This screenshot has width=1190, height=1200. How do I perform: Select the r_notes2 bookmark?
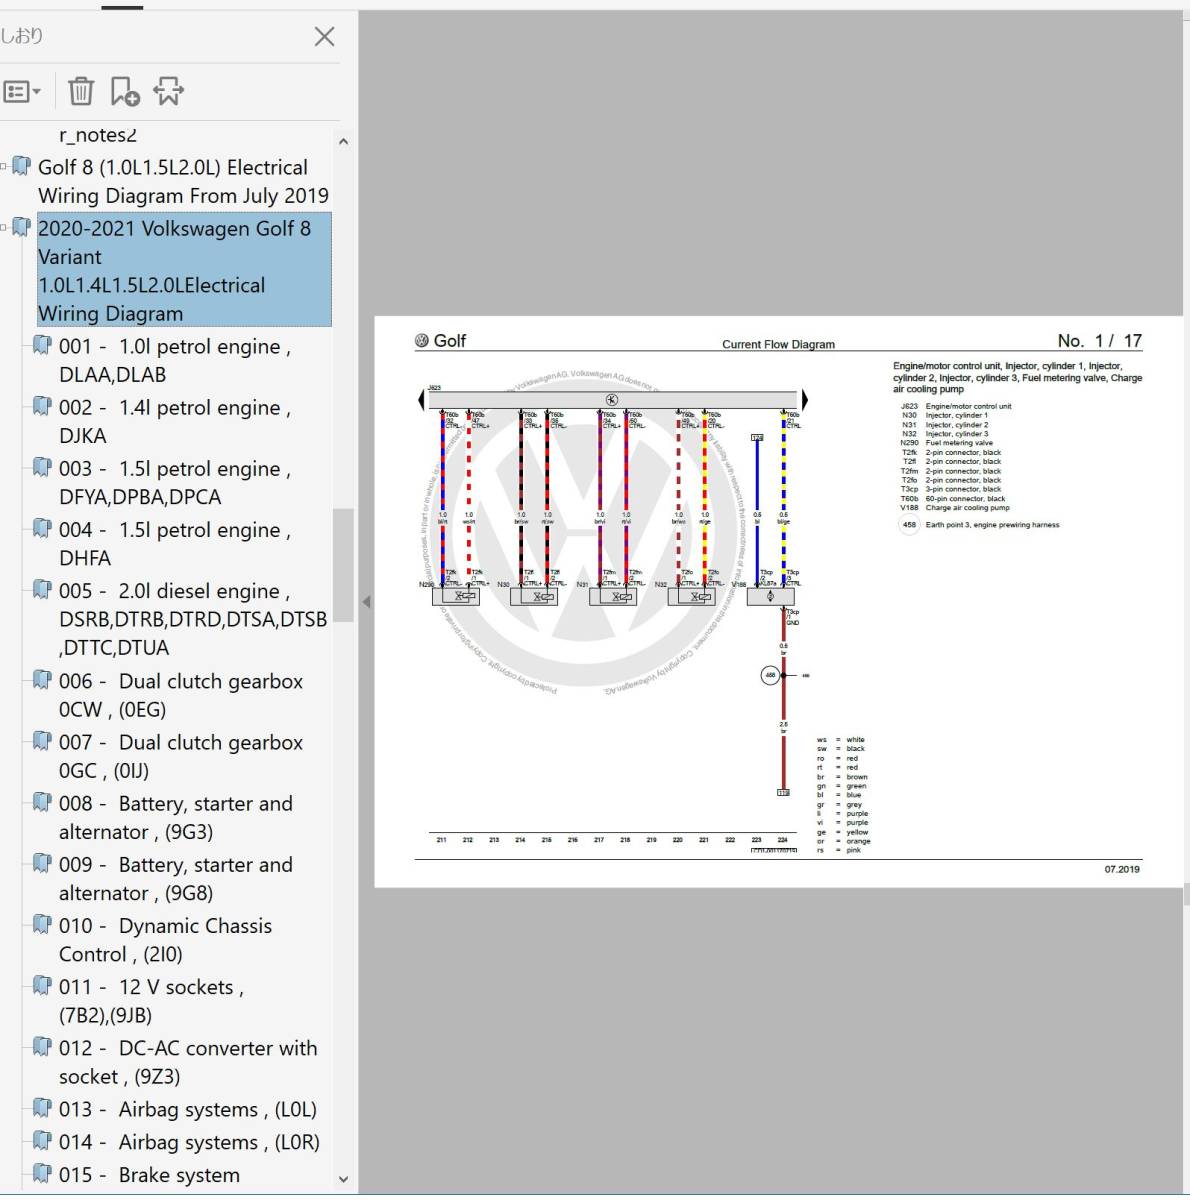[98, 134]
